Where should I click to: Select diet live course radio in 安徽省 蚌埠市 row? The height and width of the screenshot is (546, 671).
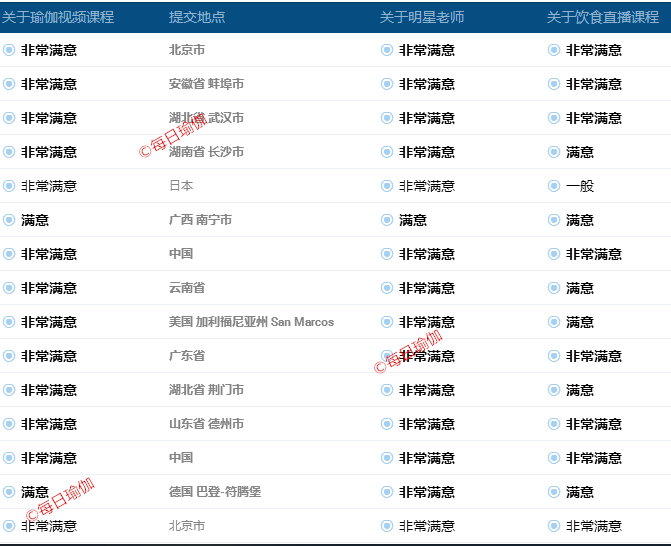(x=554, y=84)
